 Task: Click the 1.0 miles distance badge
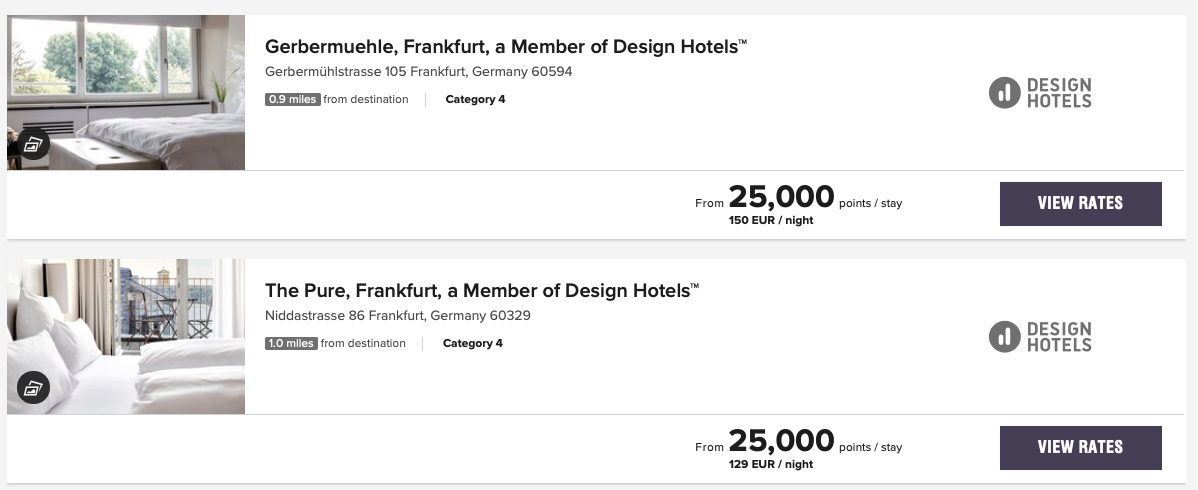[x=291, y=343]
